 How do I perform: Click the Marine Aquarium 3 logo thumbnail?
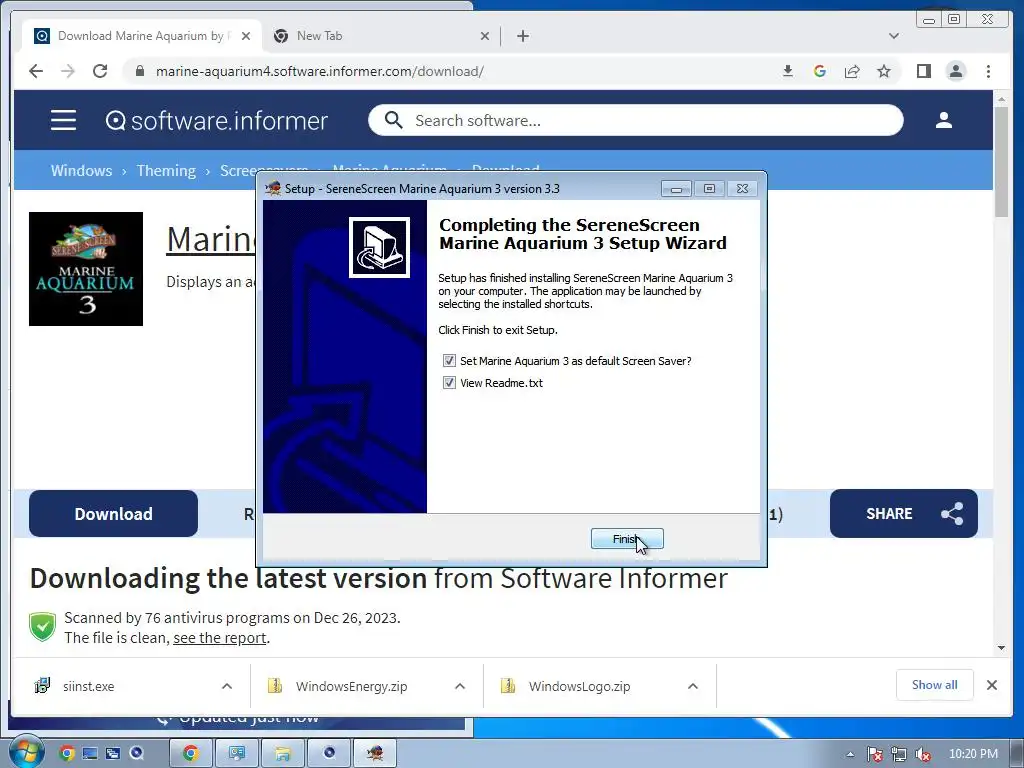[86, 268]
